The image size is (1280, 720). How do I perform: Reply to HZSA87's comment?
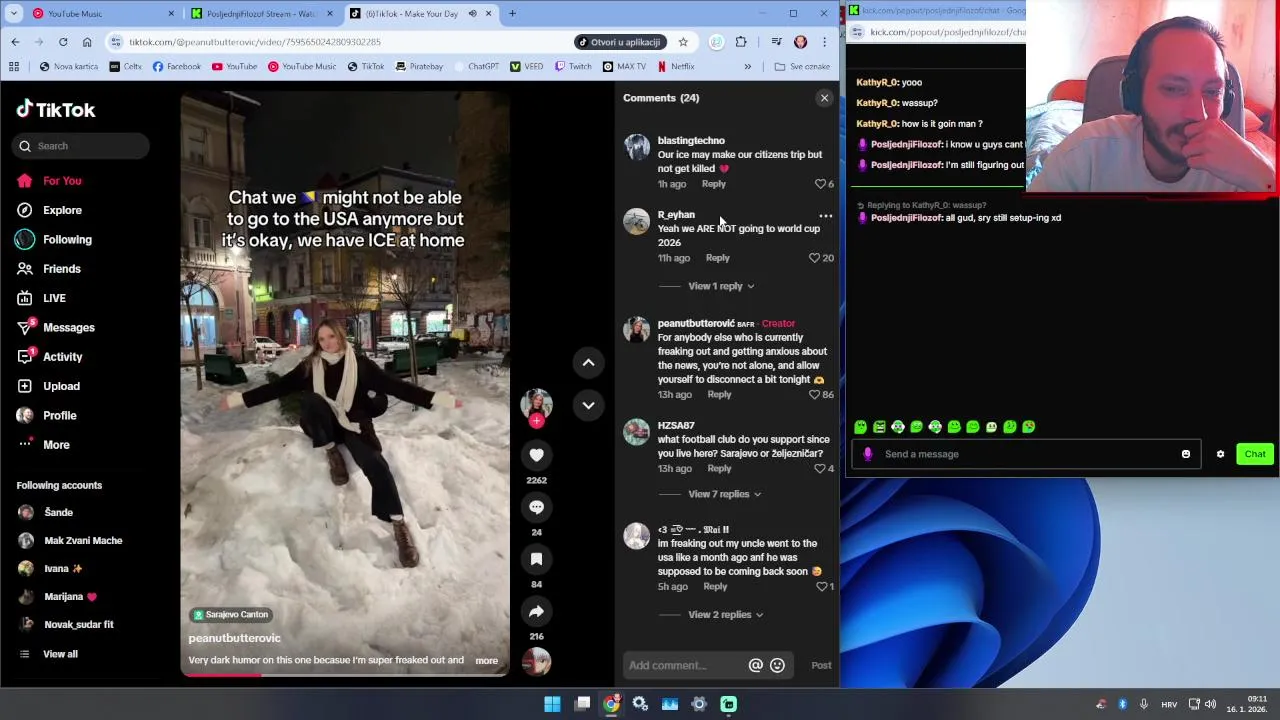[719, 469]
